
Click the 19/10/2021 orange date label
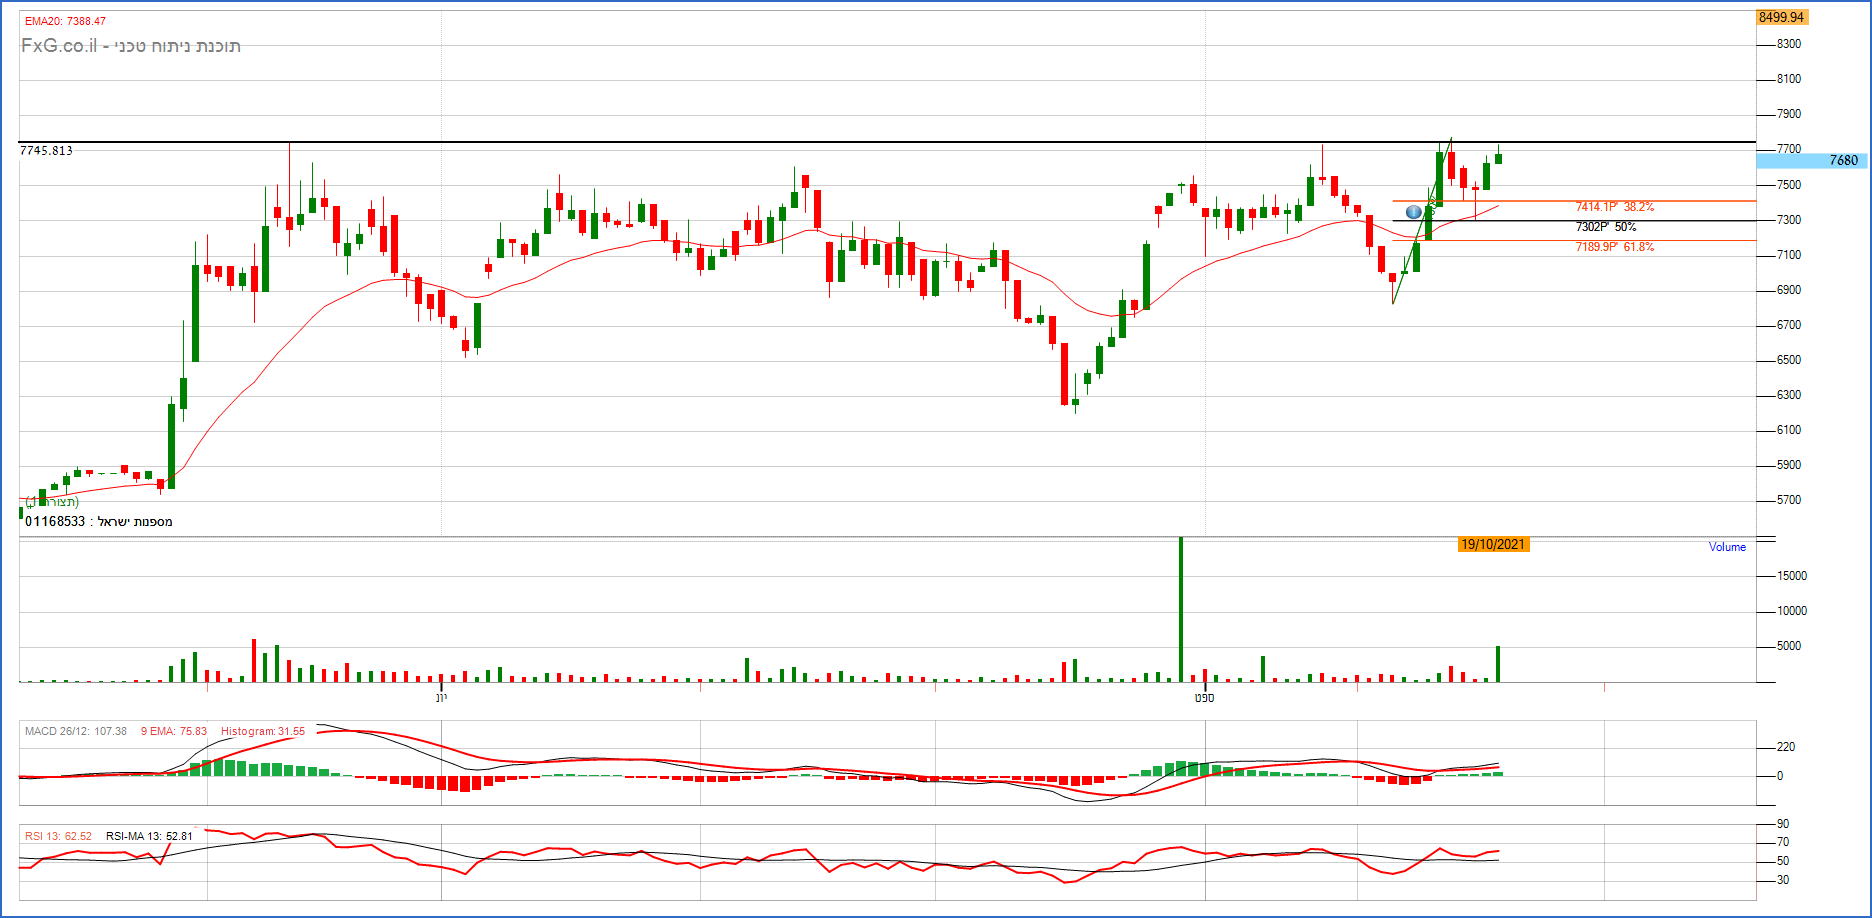pyautogui.click(x=1492, y=545)
